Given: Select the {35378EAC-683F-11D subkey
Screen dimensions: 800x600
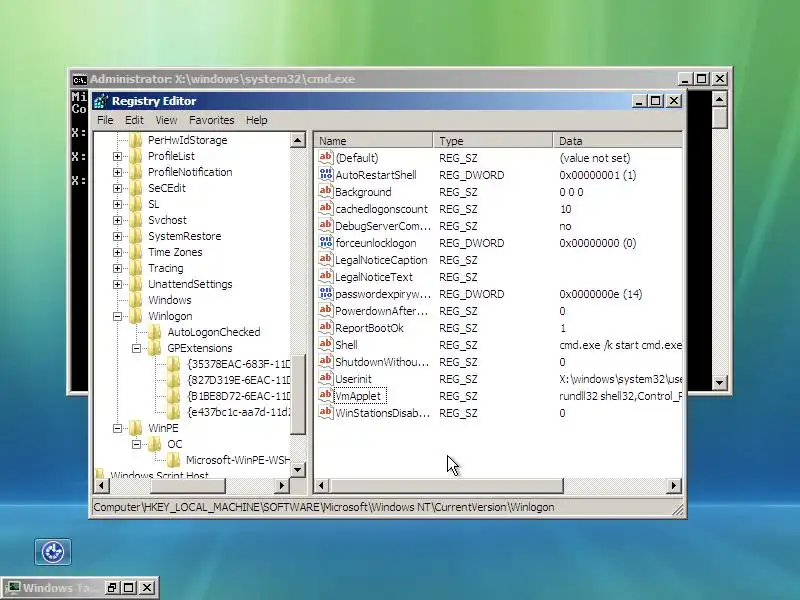Looking at the screenshot, I should [x=238, y=364].
